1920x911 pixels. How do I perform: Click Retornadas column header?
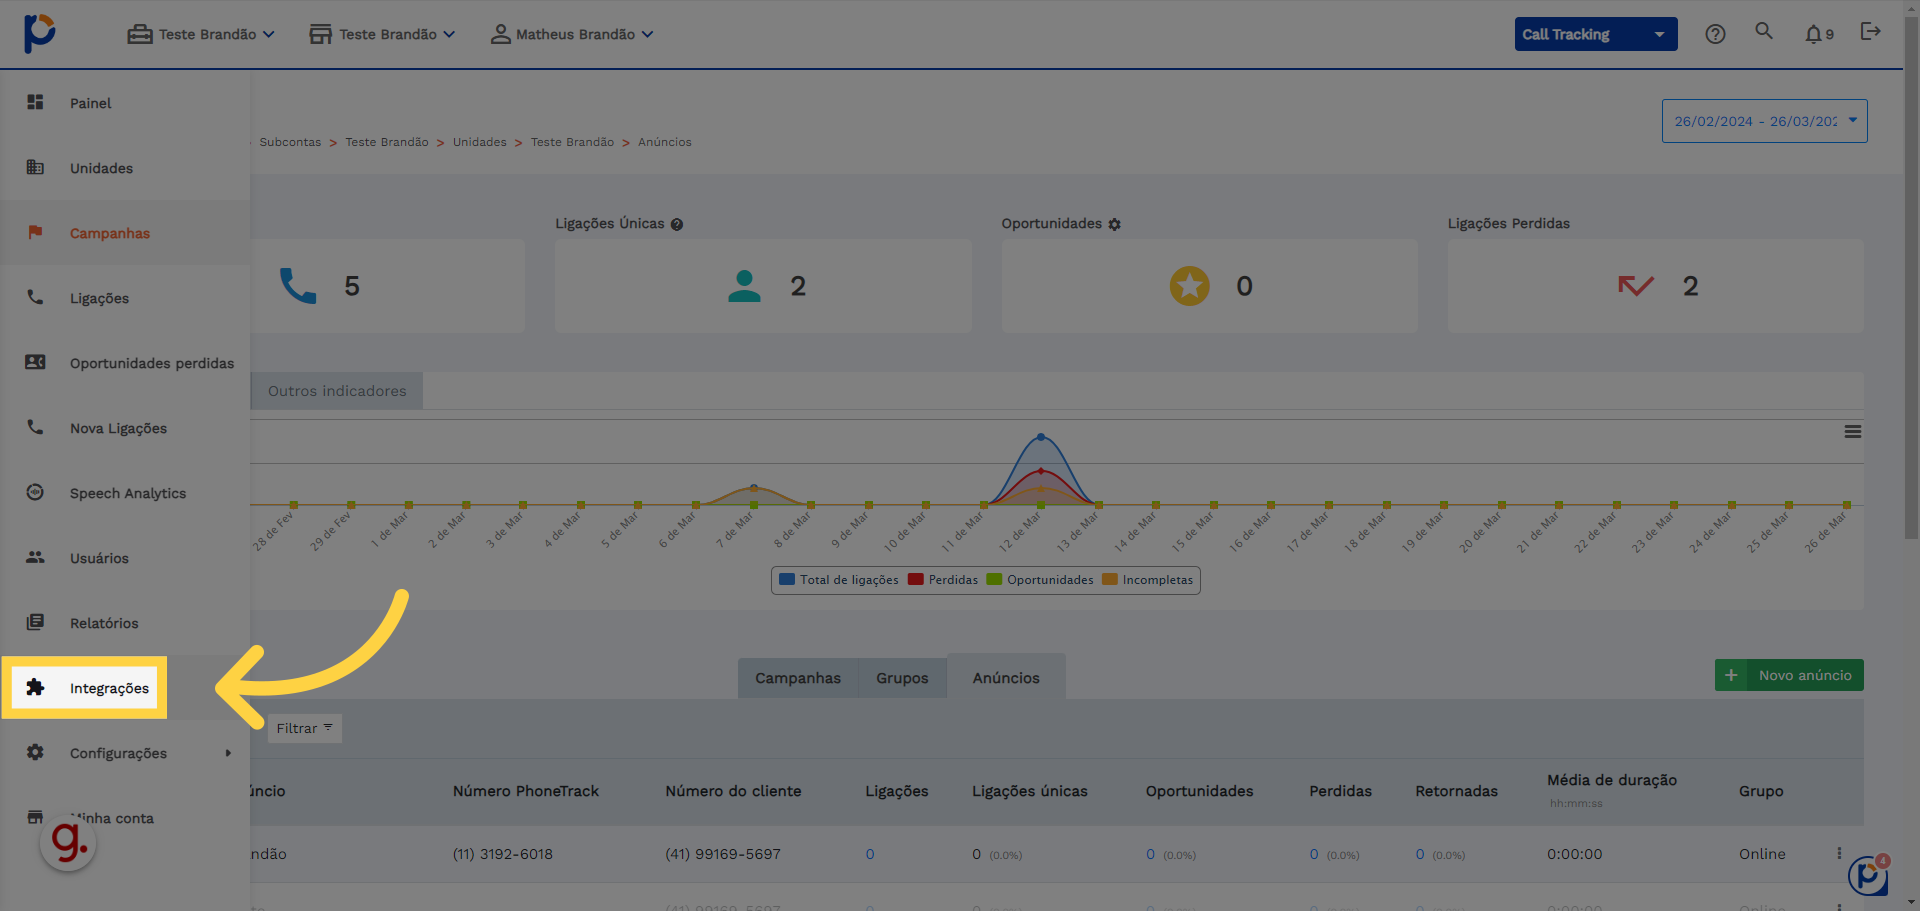1457,791
